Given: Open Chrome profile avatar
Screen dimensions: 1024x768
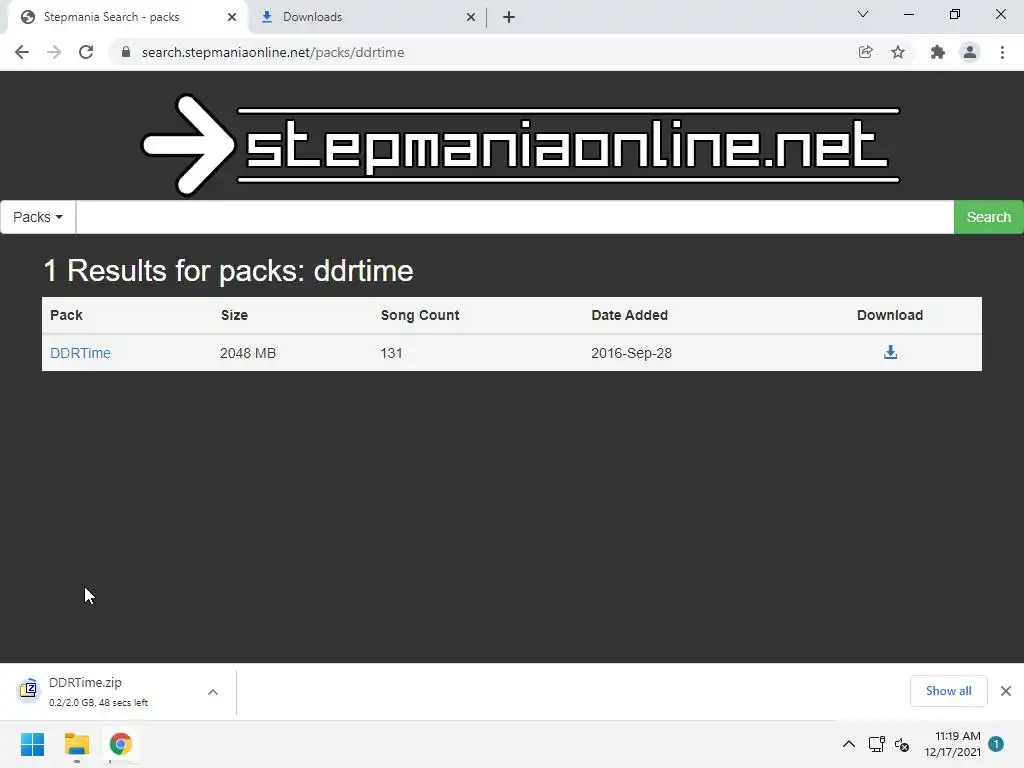Looking at the screenshot, I should tap(970, 52).
